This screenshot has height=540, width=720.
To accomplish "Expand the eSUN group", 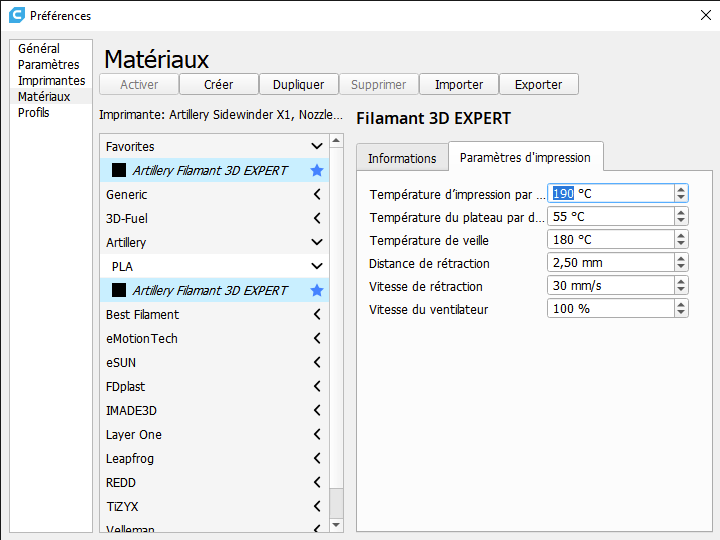I will (317, 362).
